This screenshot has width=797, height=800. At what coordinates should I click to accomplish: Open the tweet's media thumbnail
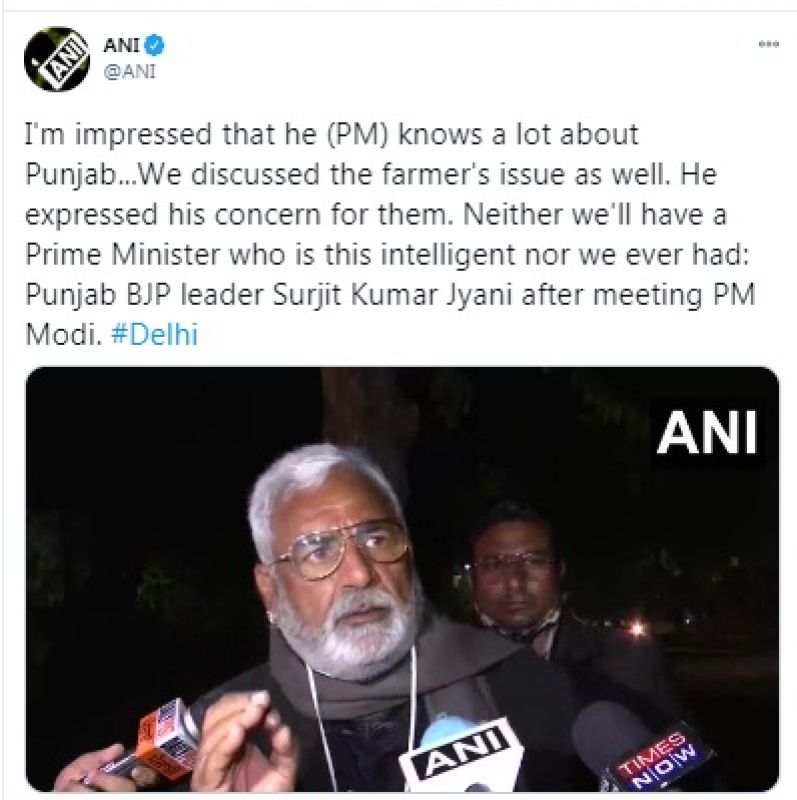(x=402, y=578)
